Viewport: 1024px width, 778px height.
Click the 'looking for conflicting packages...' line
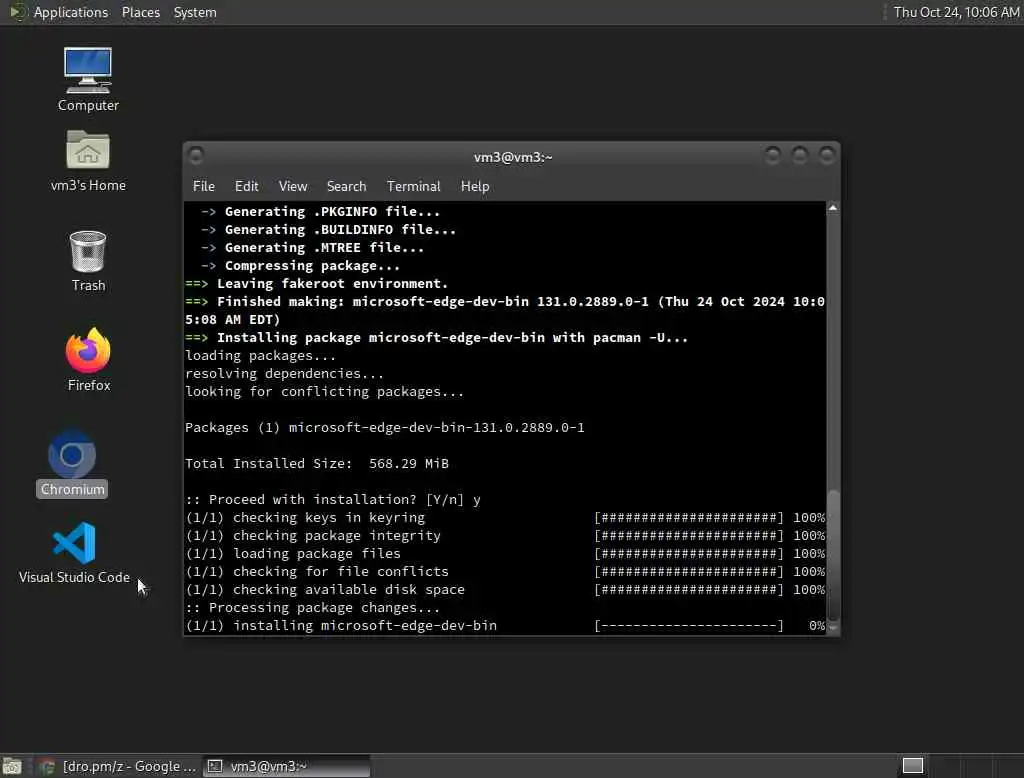point(325,392)
